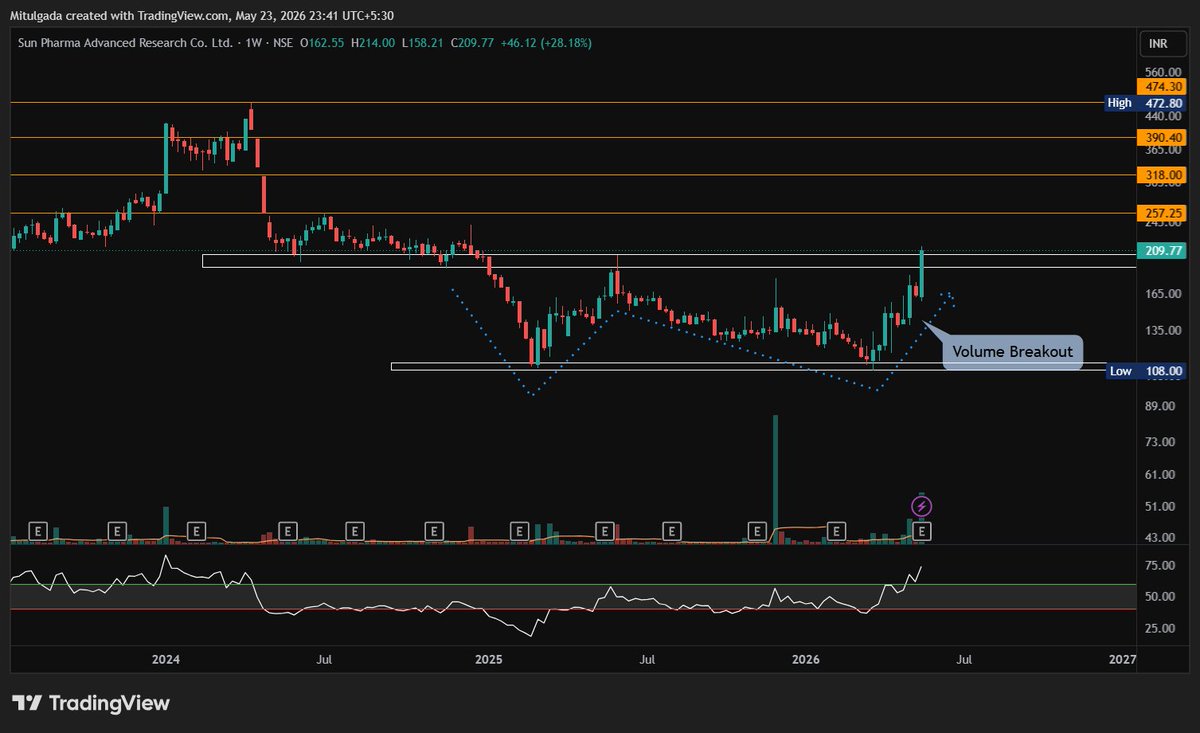Click the RSI 25.00 level value
This screenshot has width=1200, height=733.
tap(1159, 628)
